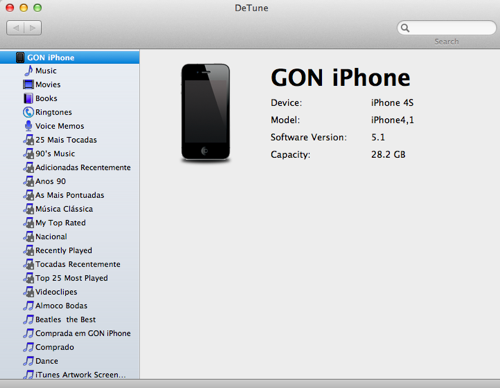Click the Nacional playlist icon

(29, 236)
